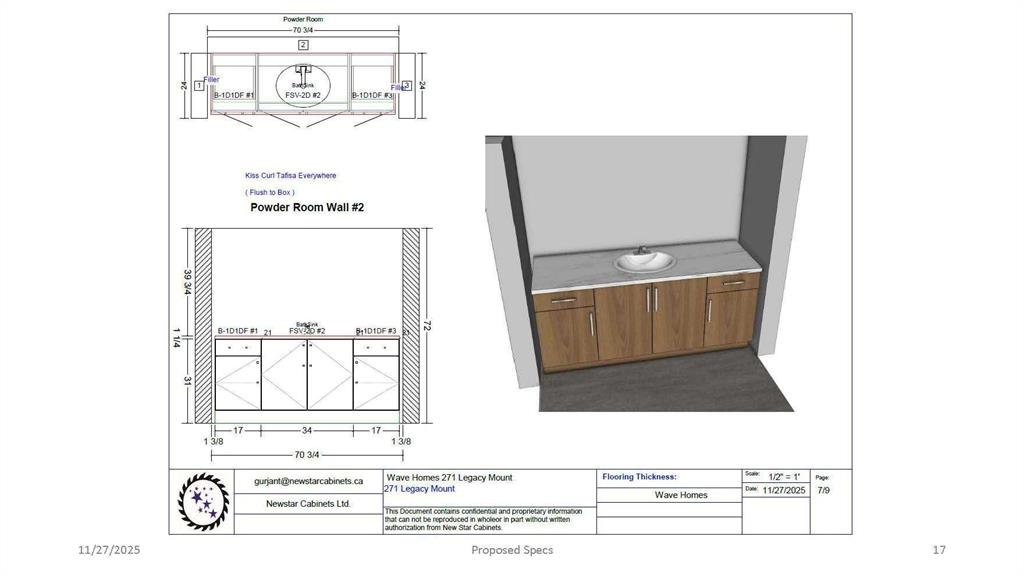The height and width of the screenshot is (576, 1024).
Task: Select wall marker 3 box at plan right
Action: pos(407,86)
